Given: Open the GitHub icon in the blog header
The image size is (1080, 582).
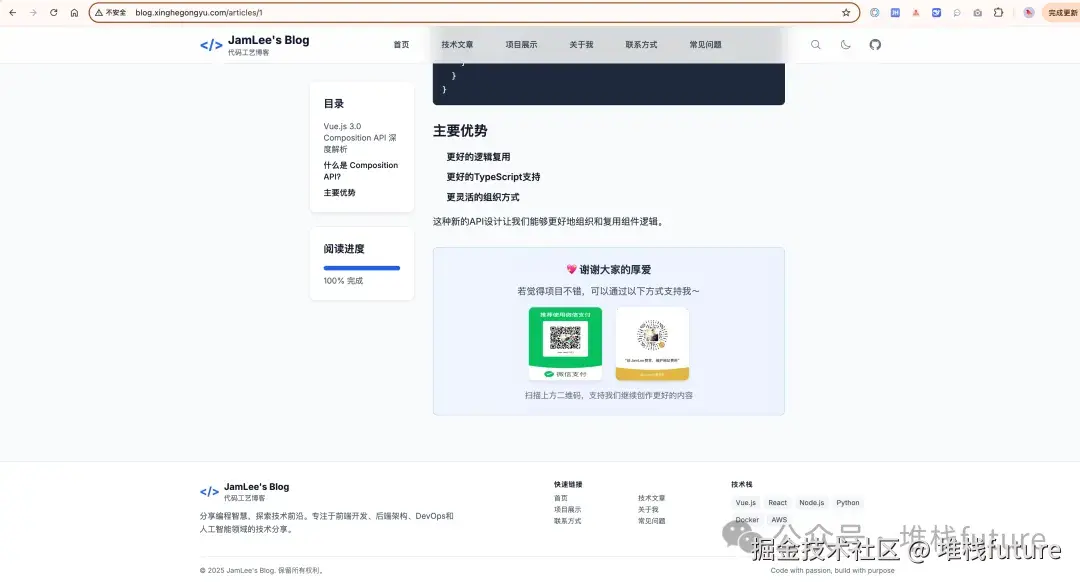Looking at the screenshot, I should click(875, 44).
